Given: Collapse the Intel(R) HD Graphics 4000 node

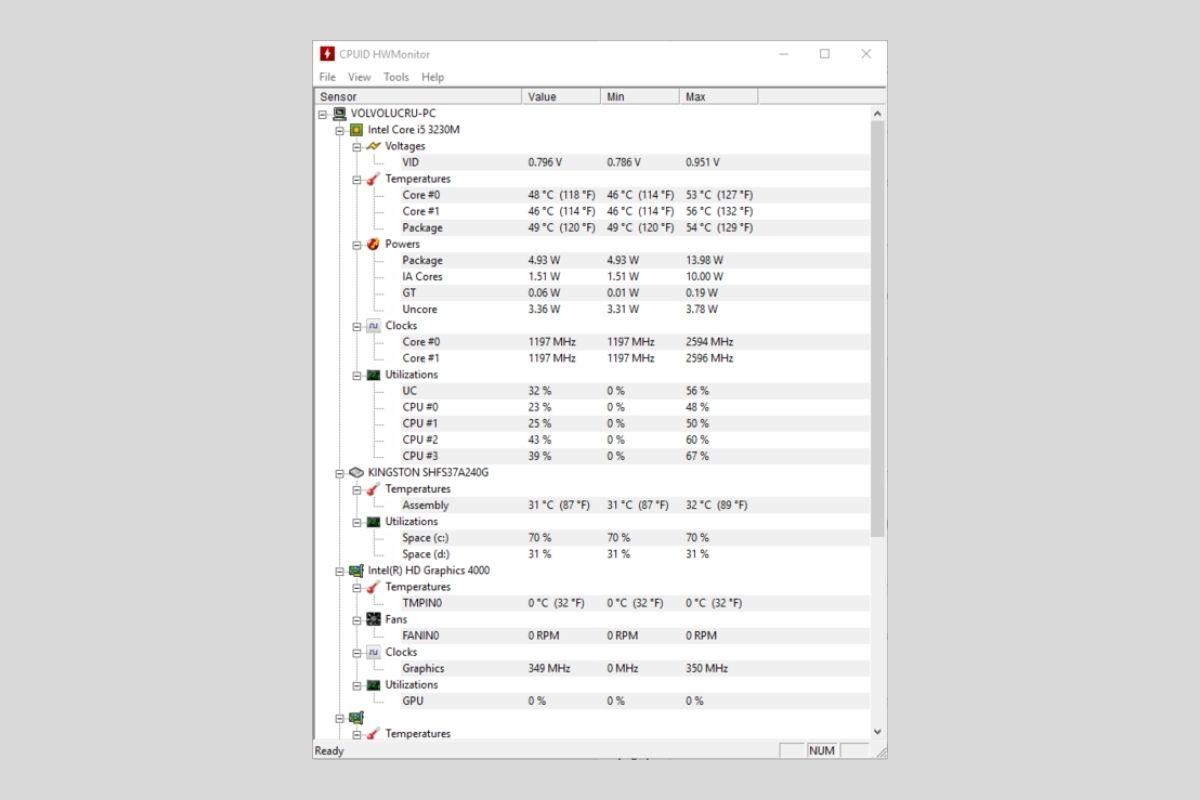Looking at the screenshot, I should pyautogui.click(x=340, y=570).
